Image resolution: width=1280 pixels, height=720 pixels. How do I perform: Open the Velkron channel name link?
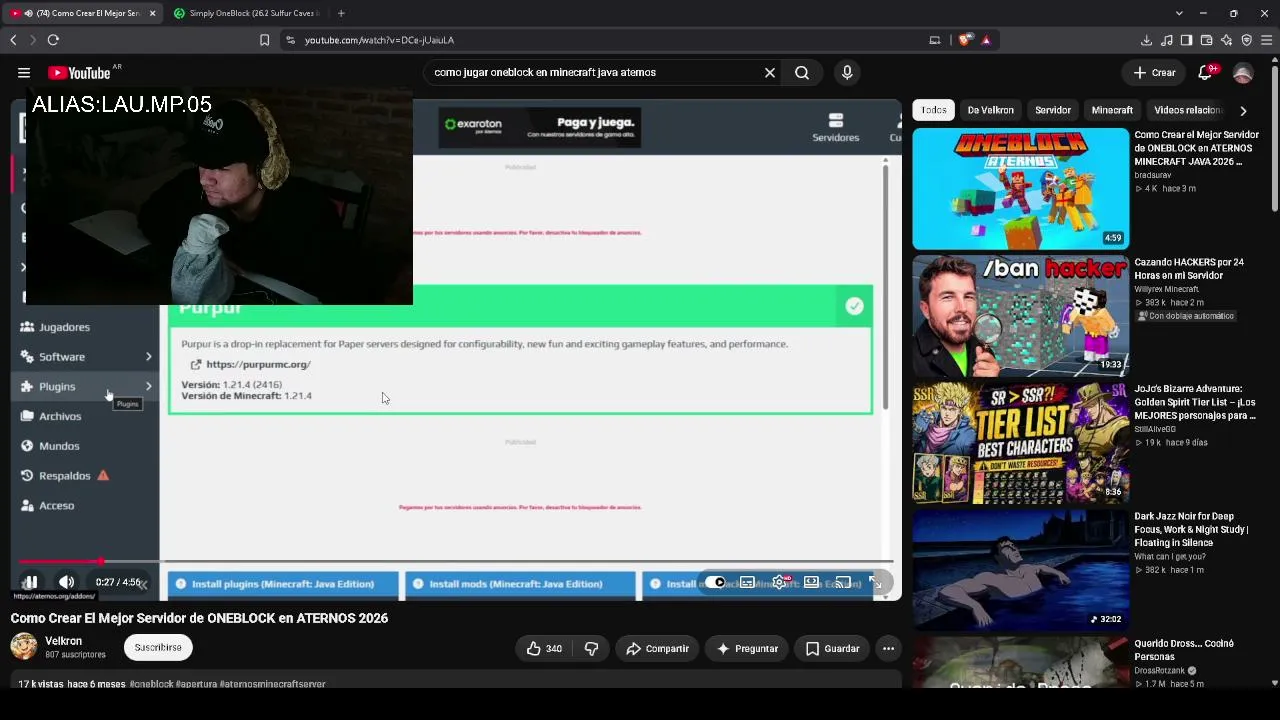coord(64,641)
